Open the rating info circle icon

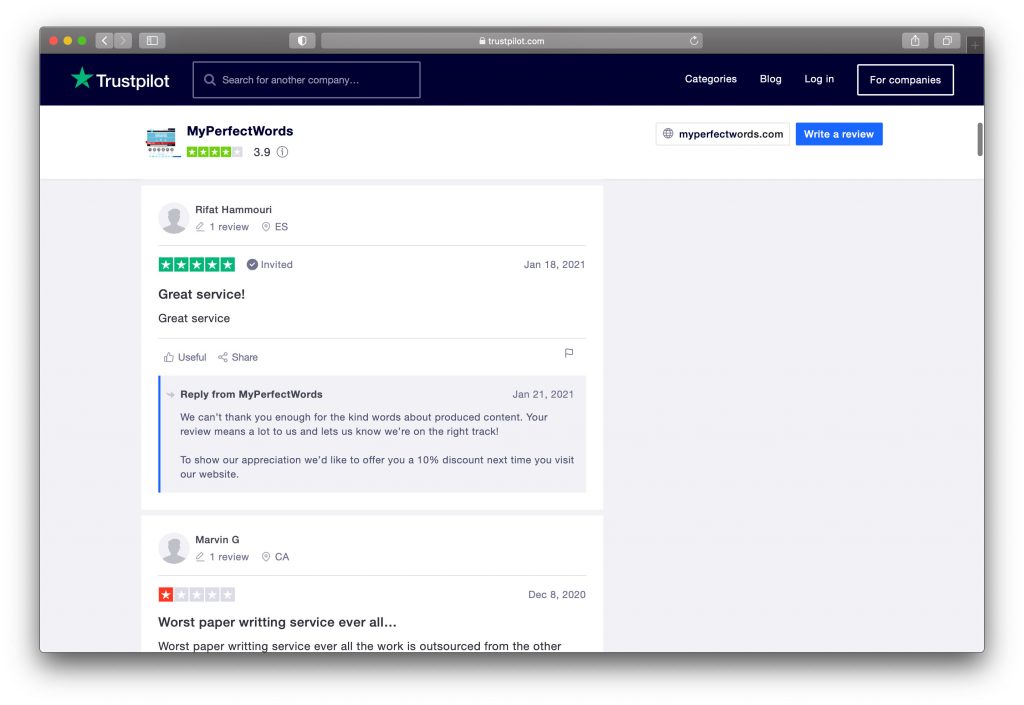(x=282, y=151)
